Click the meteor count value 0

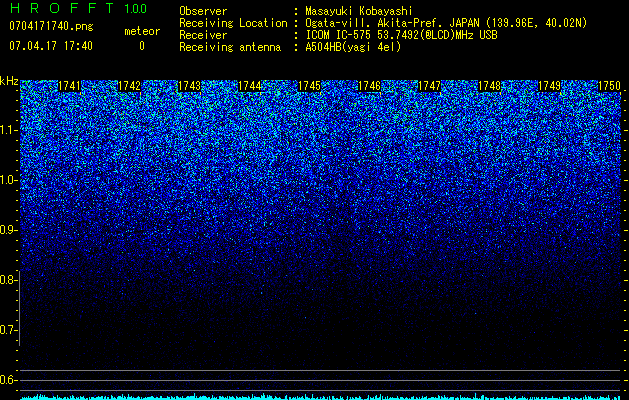(142, 46)
